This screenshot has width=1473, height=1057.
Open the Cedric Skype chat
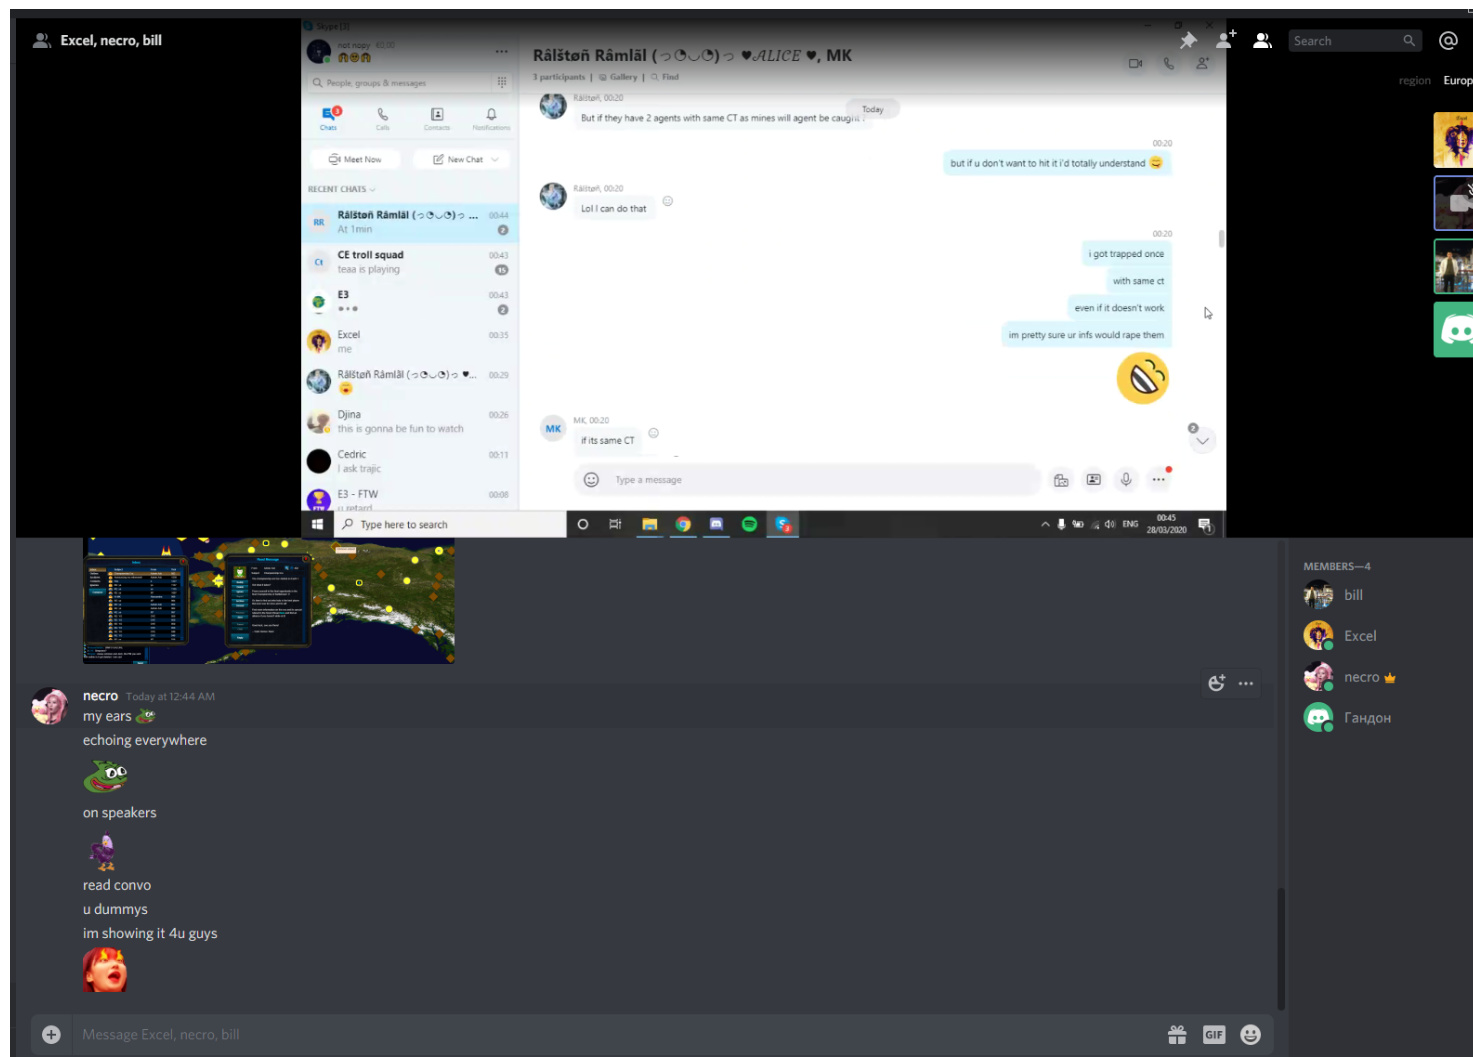point(410,462)
